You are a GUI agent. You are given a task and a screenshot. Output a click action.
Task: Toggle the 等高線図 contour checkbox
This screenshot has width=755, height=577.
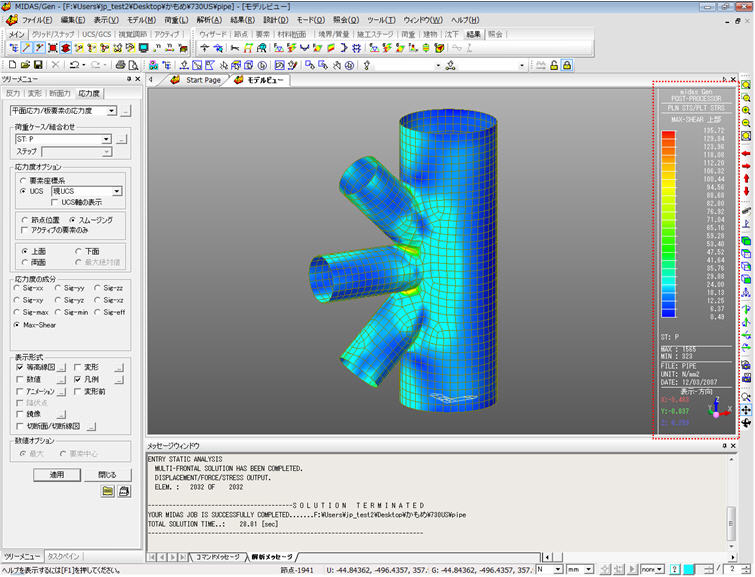point(20,367)
